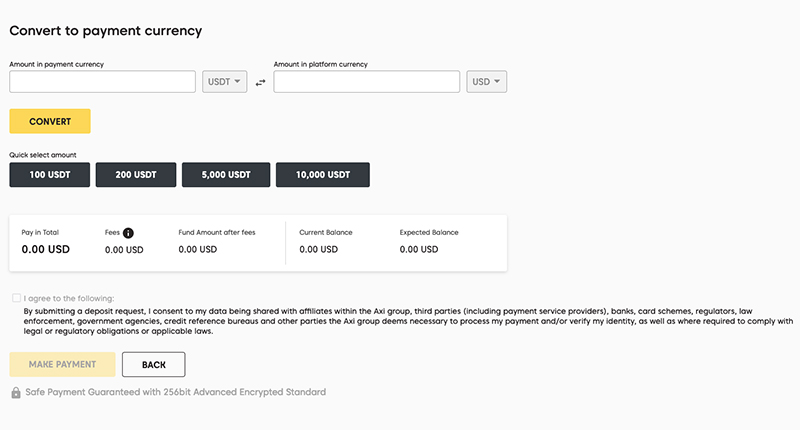The width and height of the screenshot is (800, 430).
Task: Open the USDT payment currency dropdown
Action: pyautogui.click(x=224, y=82)
